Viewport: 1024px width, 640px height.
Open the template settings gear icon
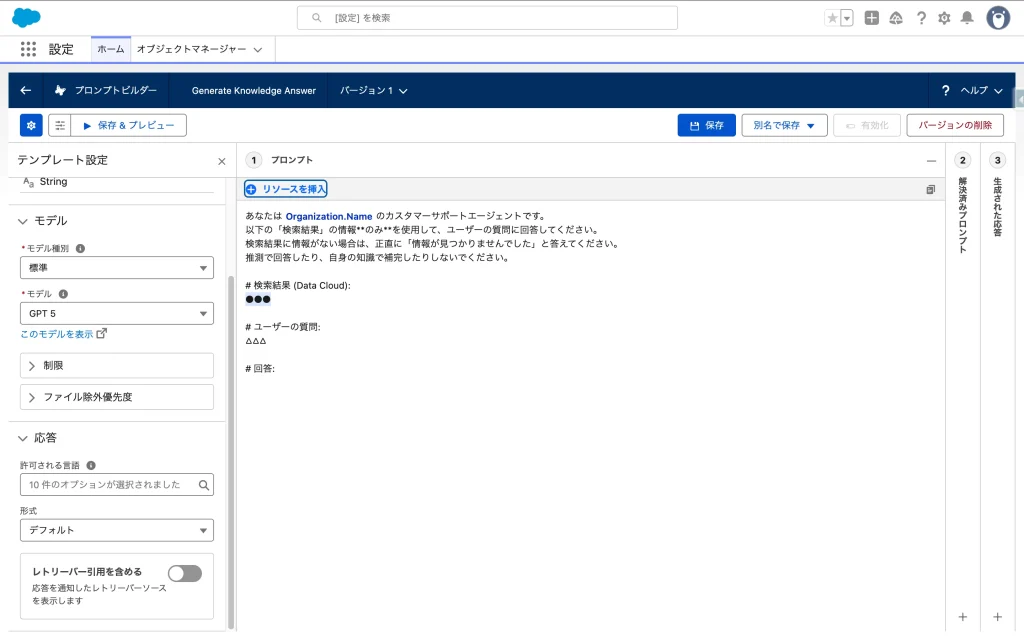click(31, 125)
